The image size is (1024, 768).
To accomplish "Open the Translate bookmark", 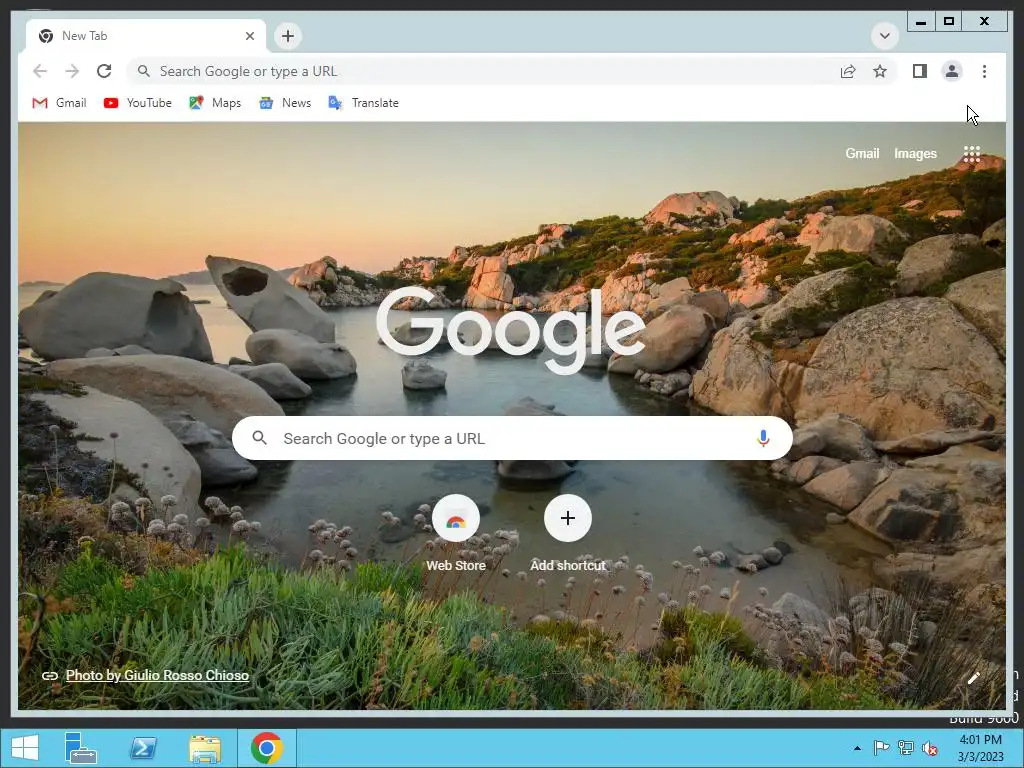I will (x=364, y=103).
